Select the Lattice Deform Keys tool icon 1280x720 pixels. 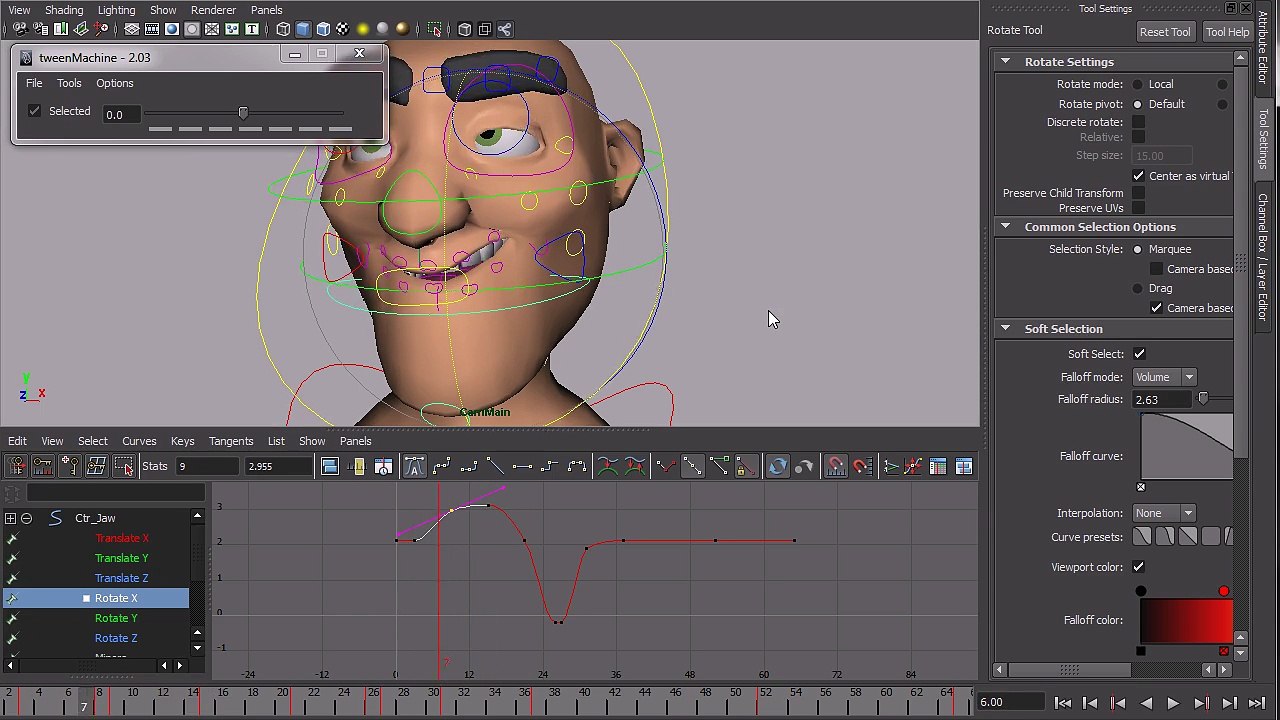tap(96, 466)
